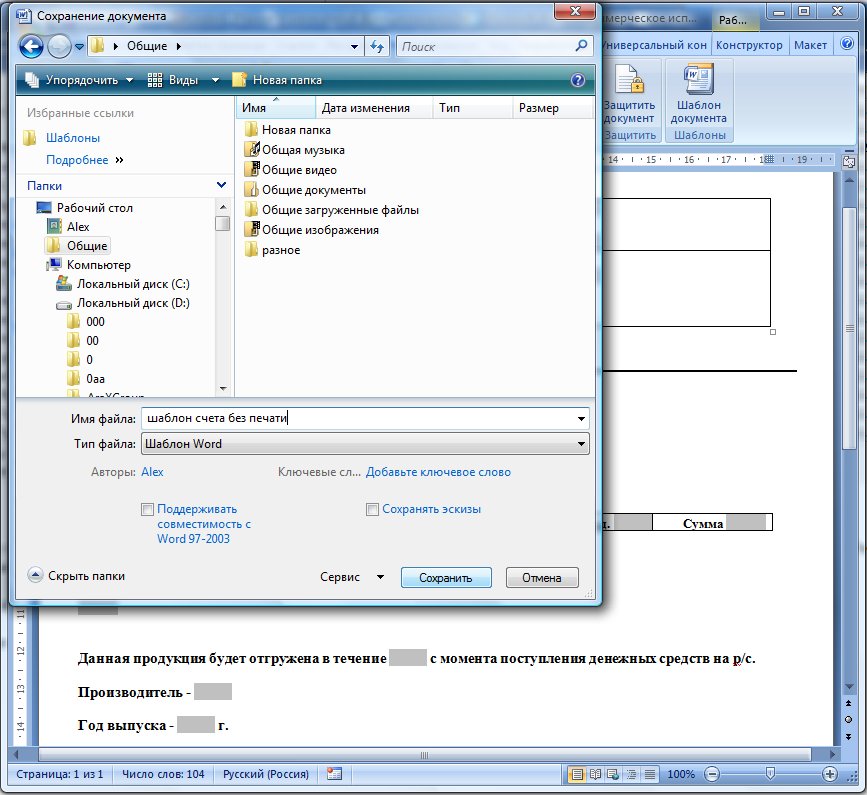Click the search magnifier icon

[581, 46]
